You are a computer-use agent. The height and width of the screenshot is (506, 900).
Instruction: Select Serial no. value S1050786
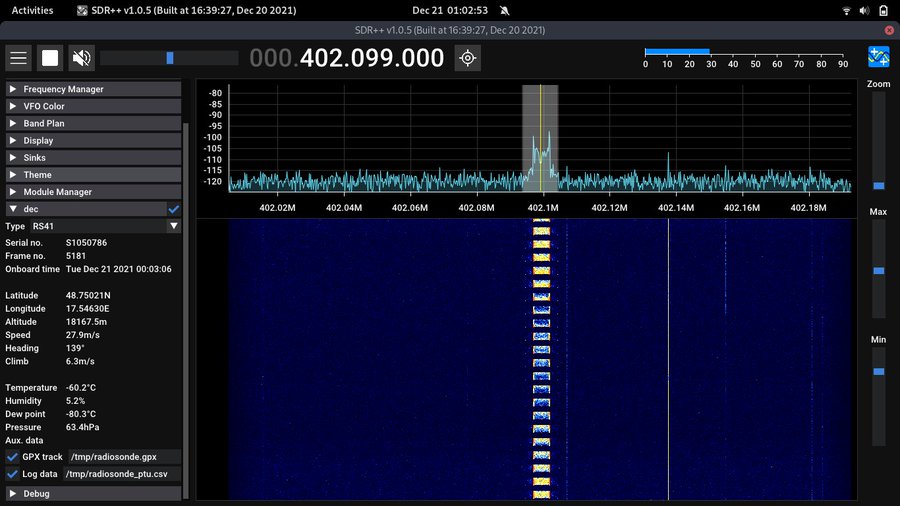tap(86, 243)
